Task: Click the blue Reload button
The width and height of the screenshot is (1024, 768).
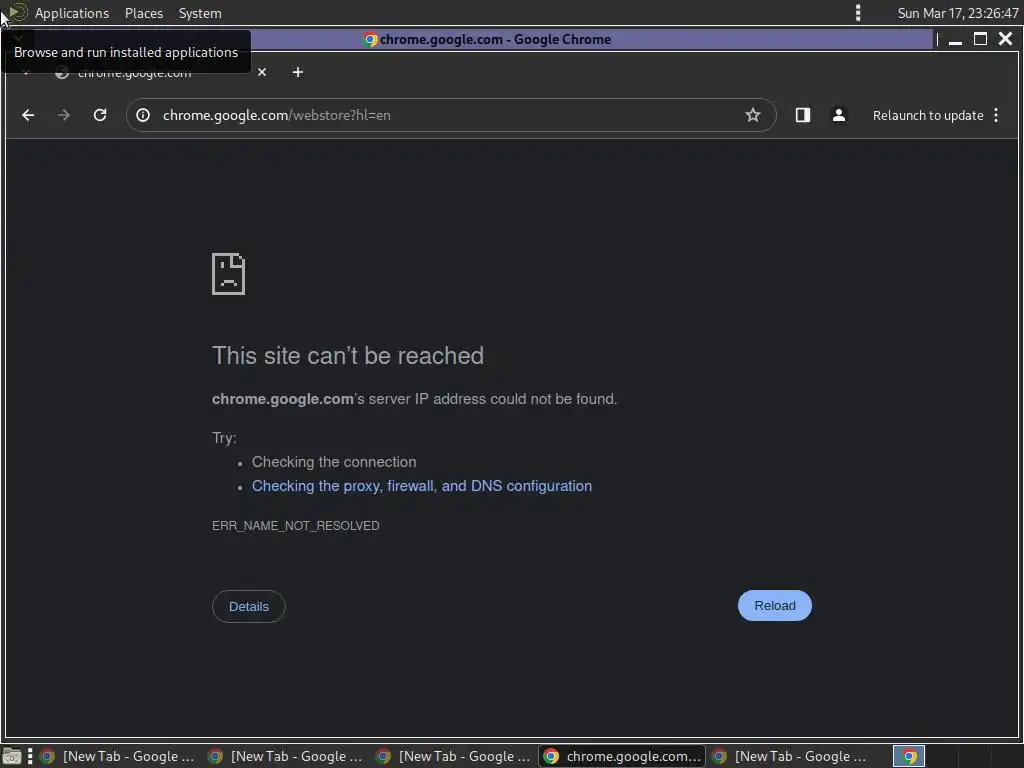Action: (775, 605)
